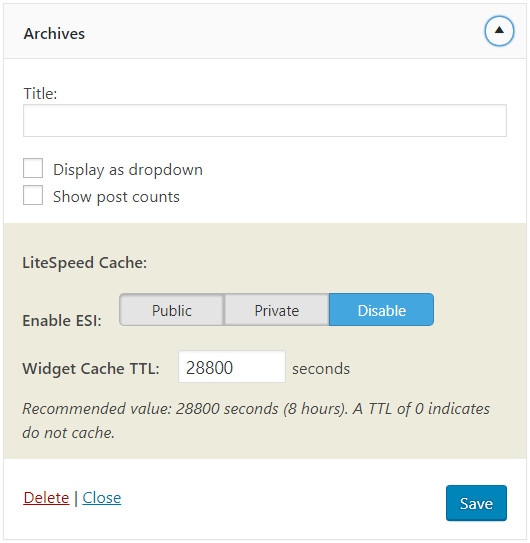Click the Archives widget header title
Image resolution: width=530 pixels, height=543 pixels.
point(54,34)
